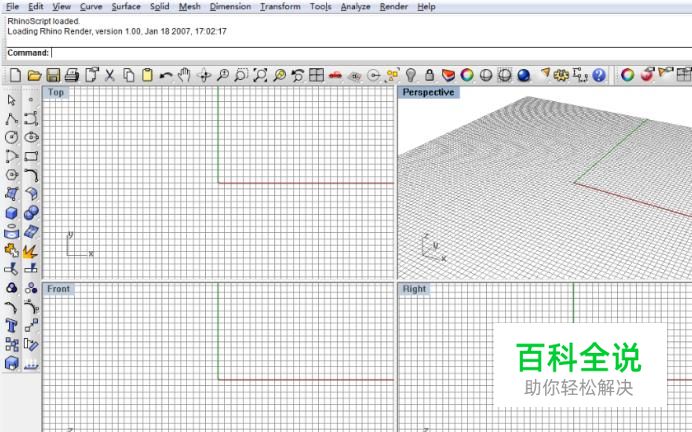Select the blue Text Object tool

pyautogui.click(x=11, y=326)
